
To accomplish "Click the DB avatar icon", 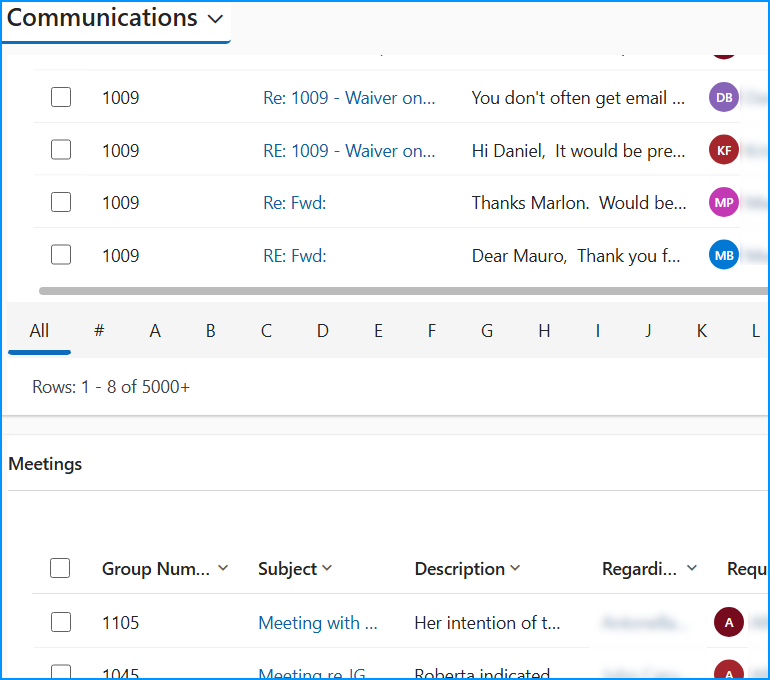I will click(x=724, y=97).
